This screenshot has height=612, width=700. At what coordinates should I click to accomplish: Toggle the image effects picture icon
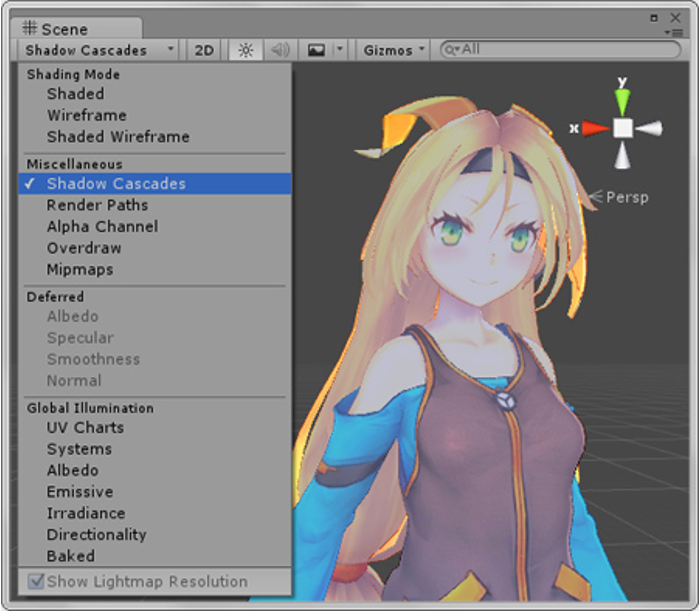pyautogui.click(x=316, y=50)
